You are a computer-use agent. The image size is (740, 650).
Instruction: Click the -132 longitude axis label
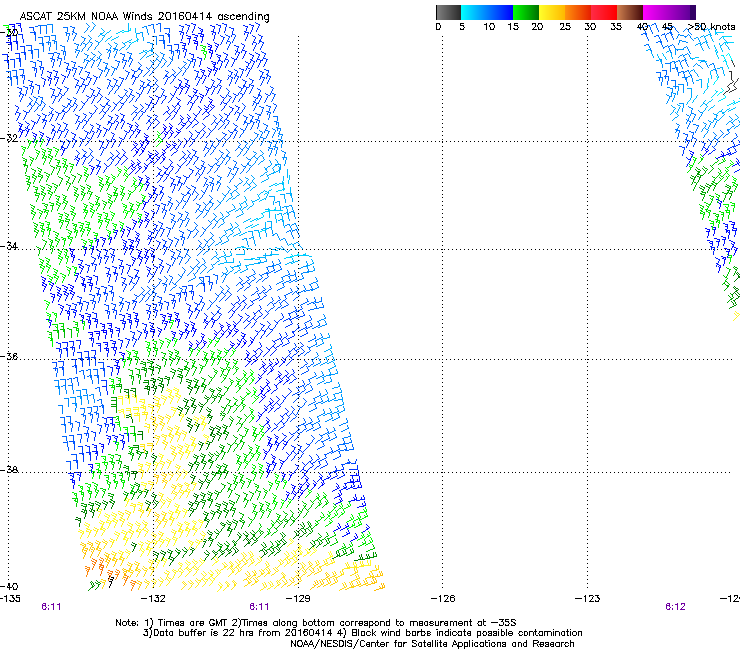153,599
